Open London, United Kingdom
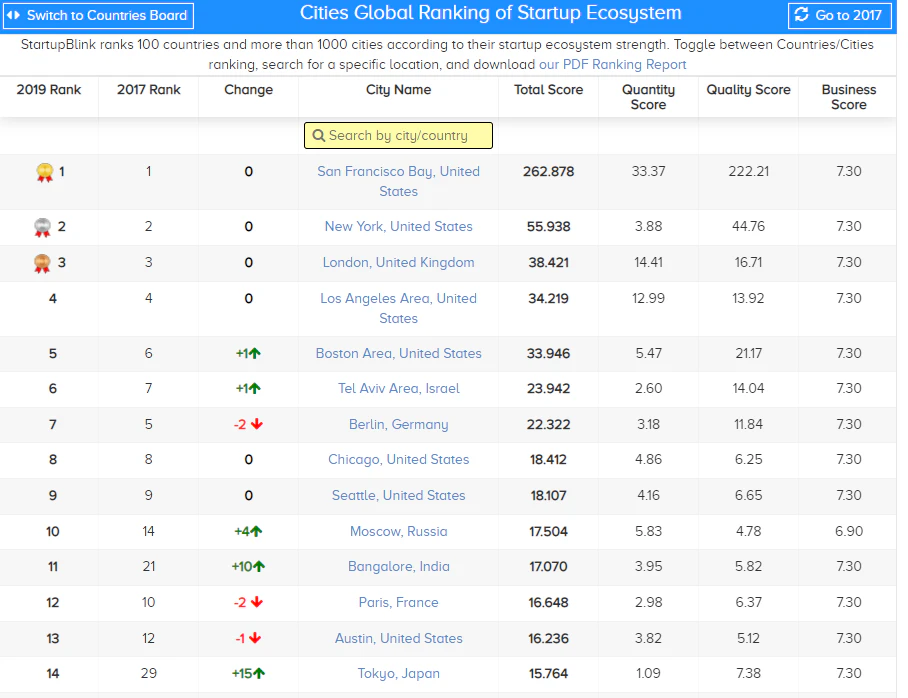 (x=399, y=262)
